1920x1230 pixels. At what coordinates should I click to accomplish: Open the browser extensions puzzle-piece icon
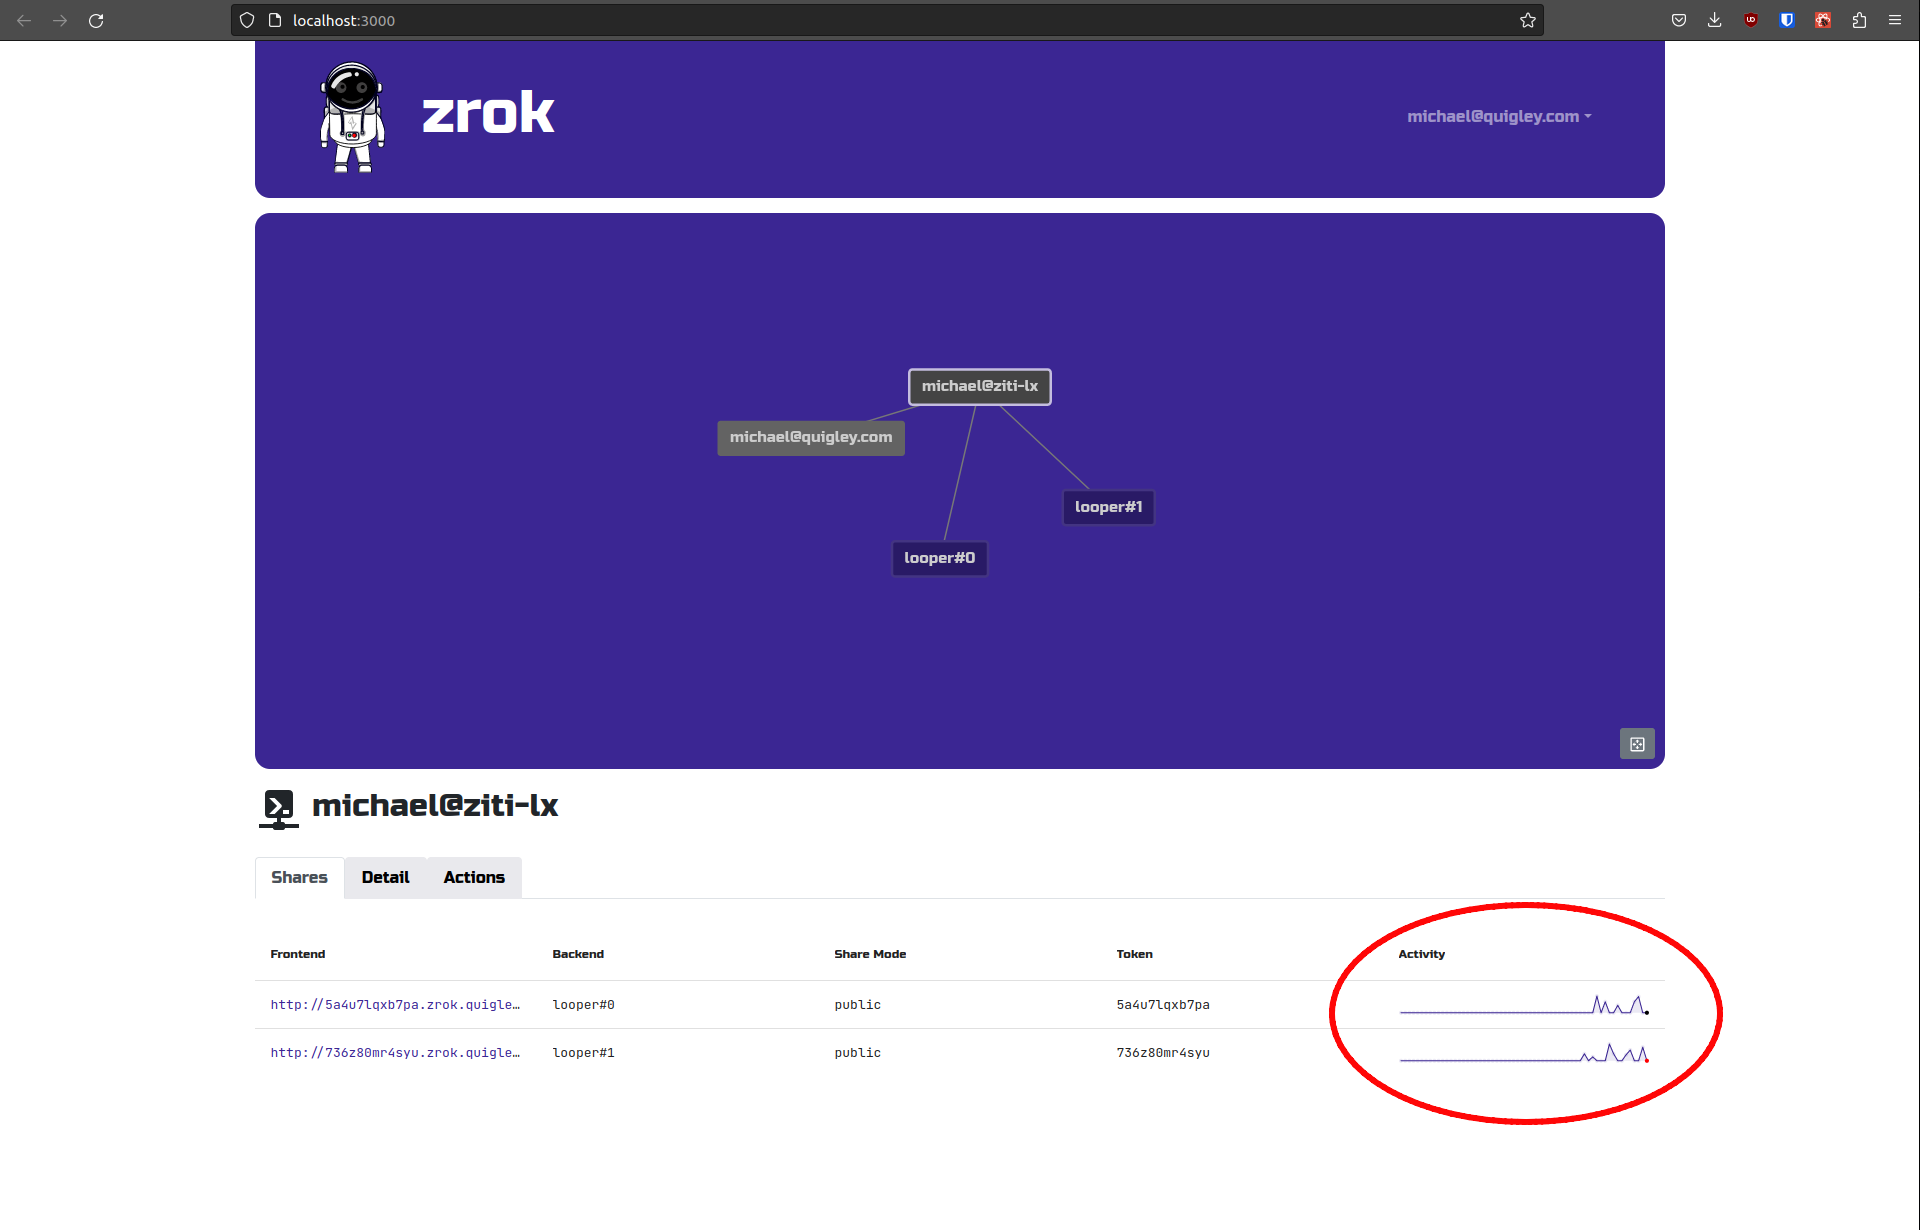click(x=1859, y=20)
